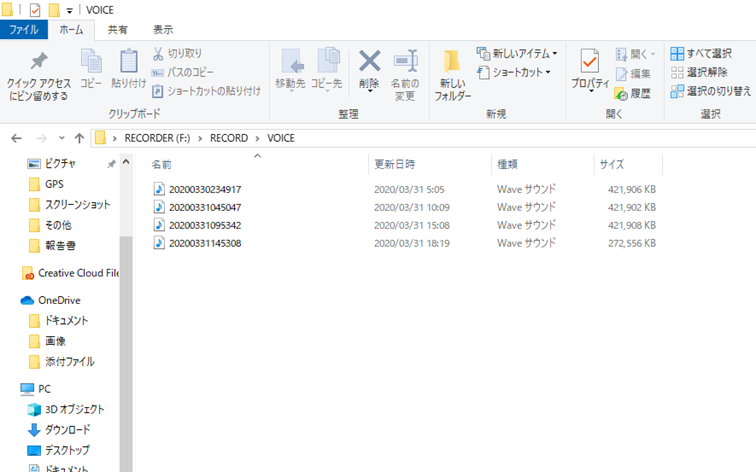Go up one folder level
The width and height of the screenshot is (756, 472).
80,138
